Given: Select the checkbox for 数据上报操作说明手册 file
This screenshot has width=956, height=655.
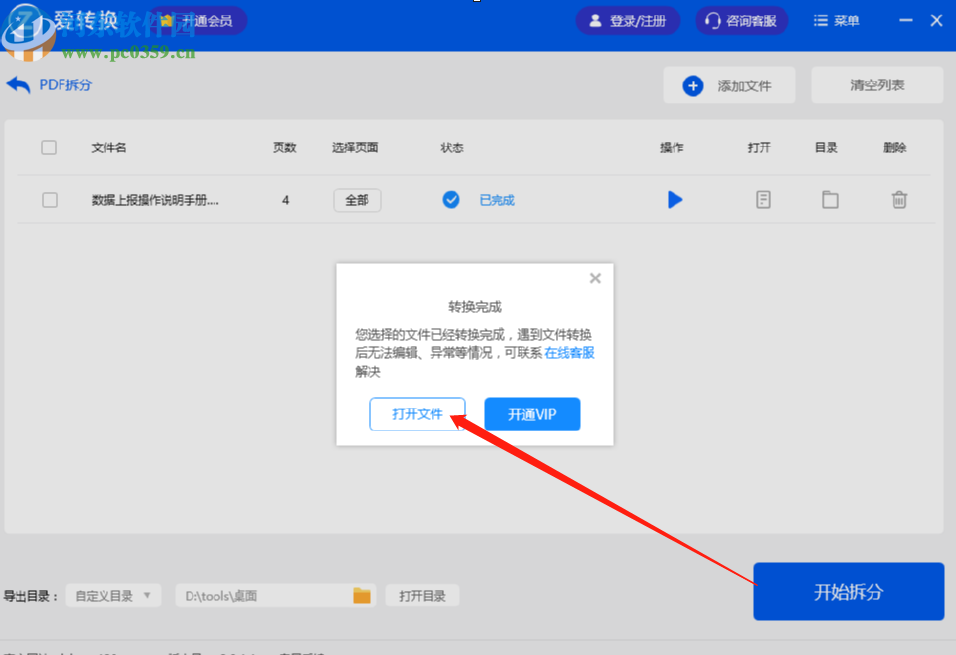Looking at the screenshot, I should coord(49,200).
